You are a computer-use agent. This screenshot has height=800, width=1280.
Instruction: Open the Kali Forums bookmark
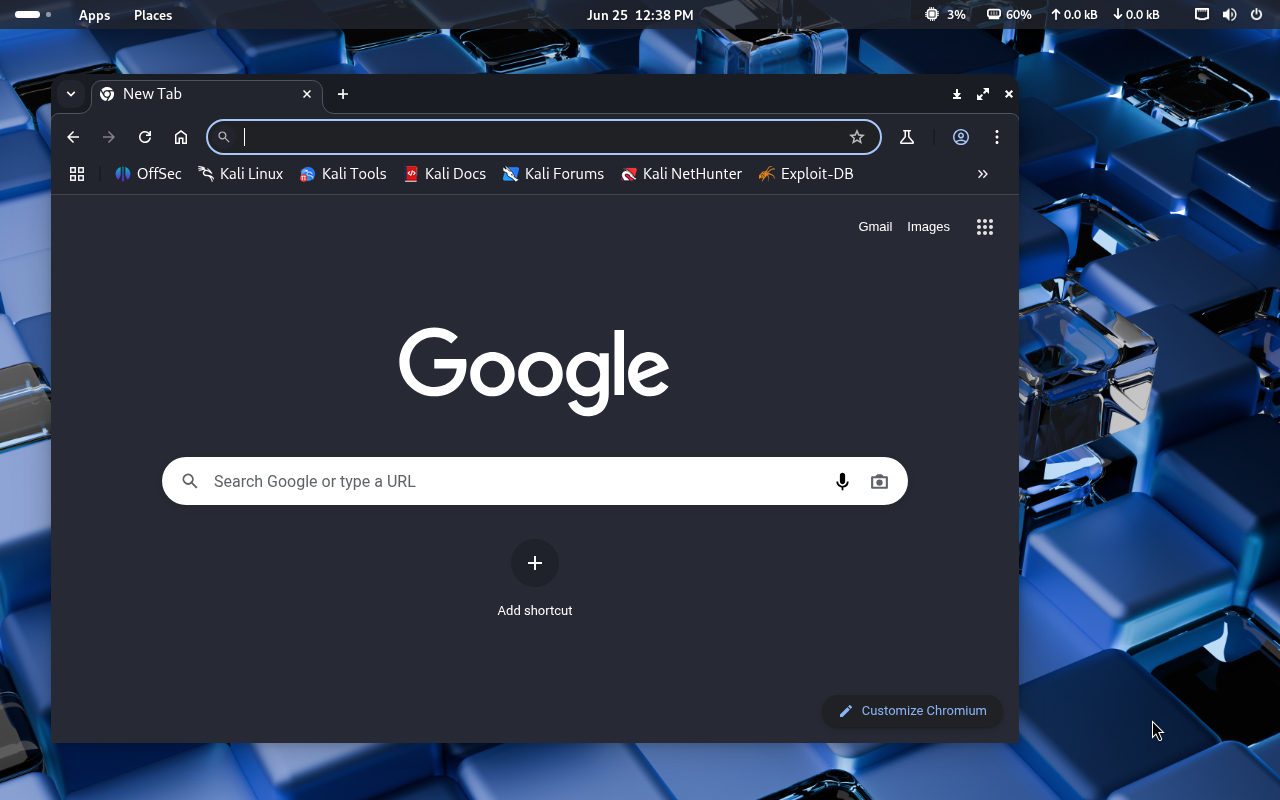pyautogui.click(x=554, y=174)
